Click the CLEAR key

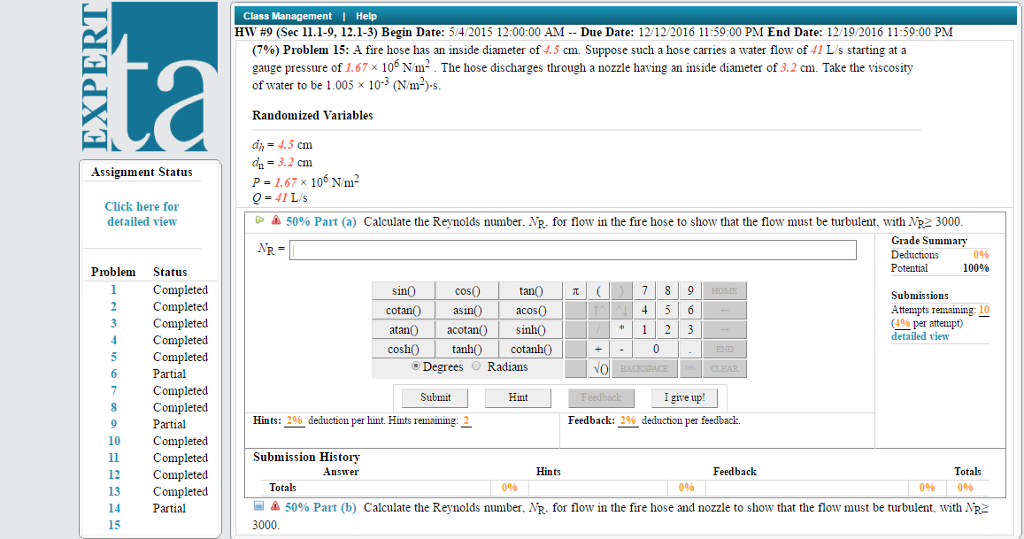(x=724, y=369)
